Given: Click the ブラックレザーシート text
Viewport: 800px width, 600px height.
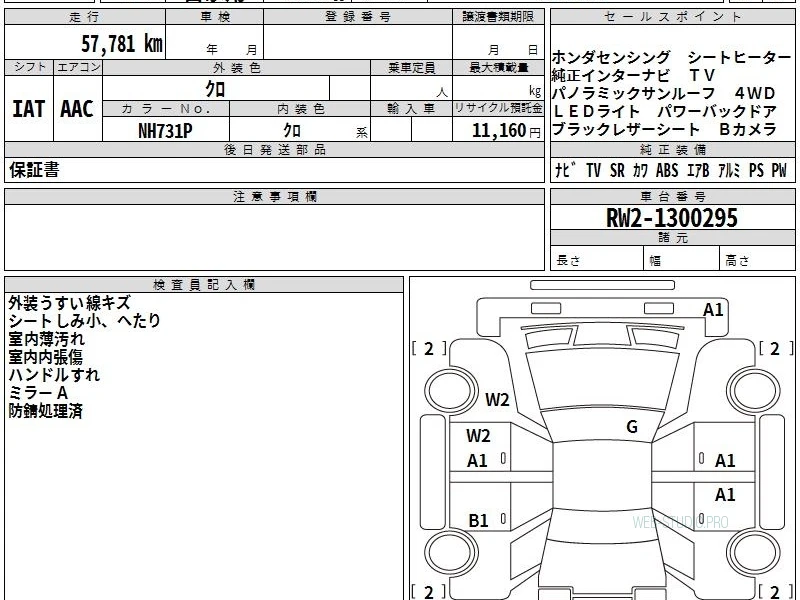Looking at the screenshot, I should (626, 129).
